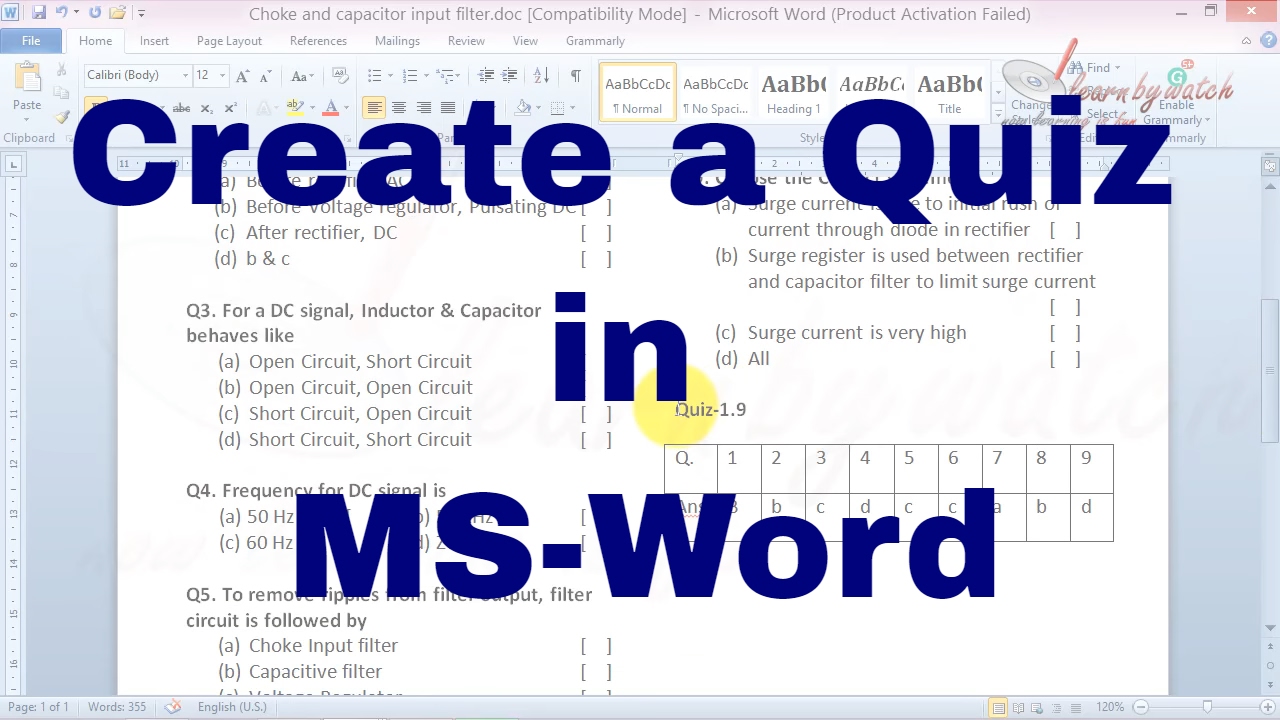The width and height of the screenshot is (1280, 720).
Task: Apply subscript formatting
Action: [206, 108]
